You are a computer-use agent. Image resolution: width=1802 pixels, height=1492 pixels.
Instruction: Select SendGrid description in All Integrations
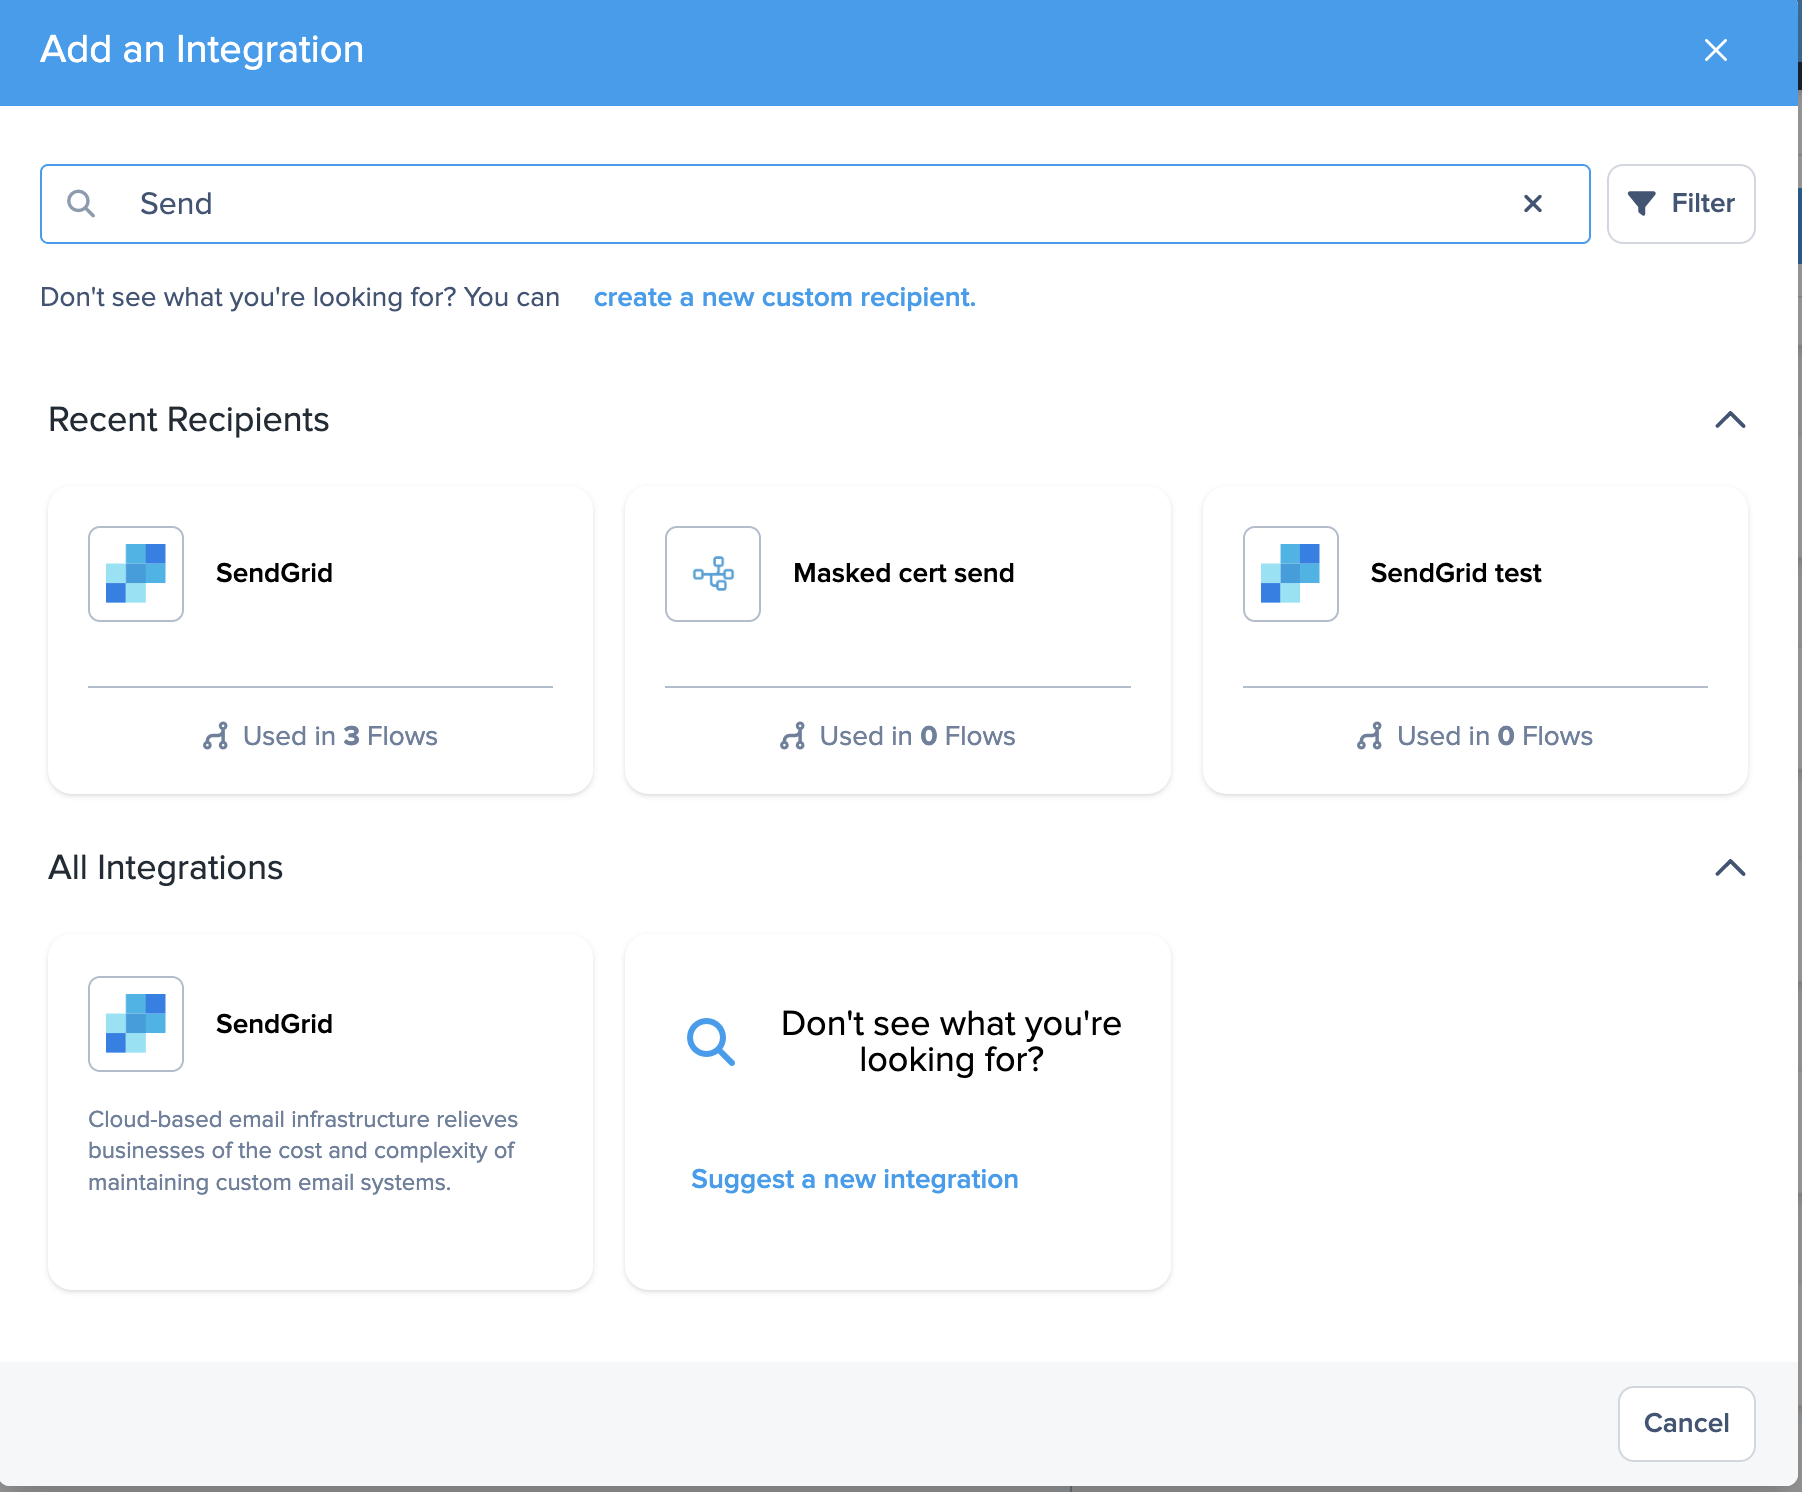(302, 1151)
